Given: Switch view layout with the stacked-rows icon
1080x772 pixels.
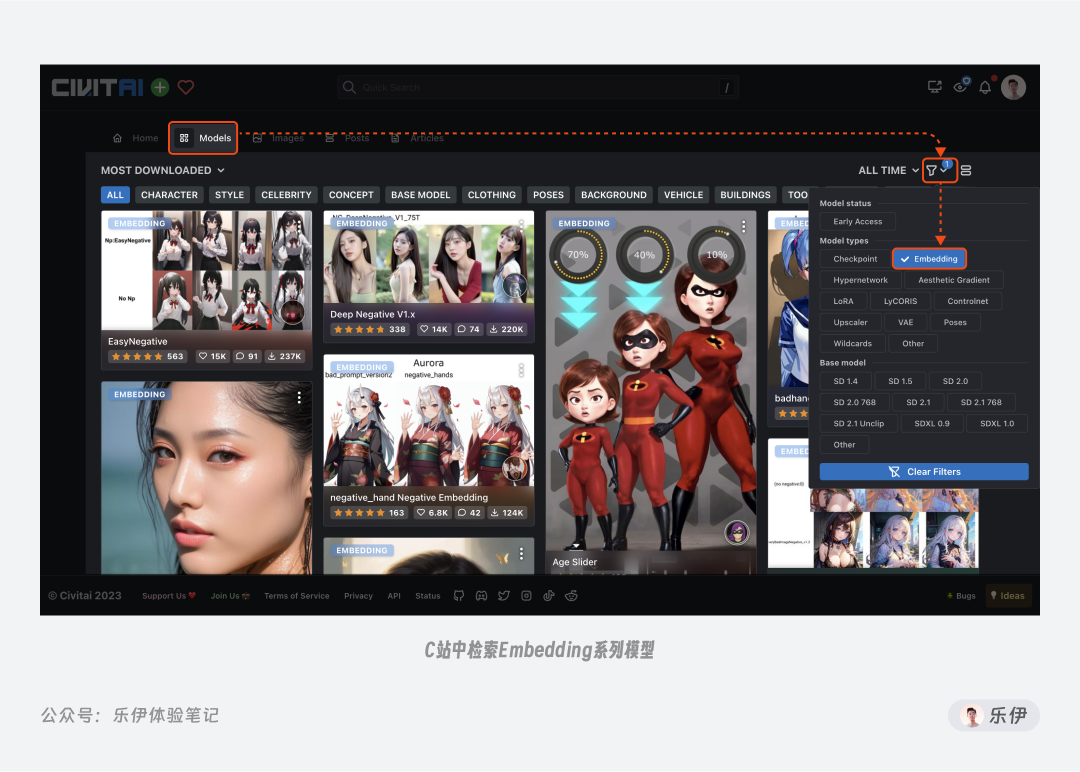Looking at the screenshot, I should coord(966,170).
